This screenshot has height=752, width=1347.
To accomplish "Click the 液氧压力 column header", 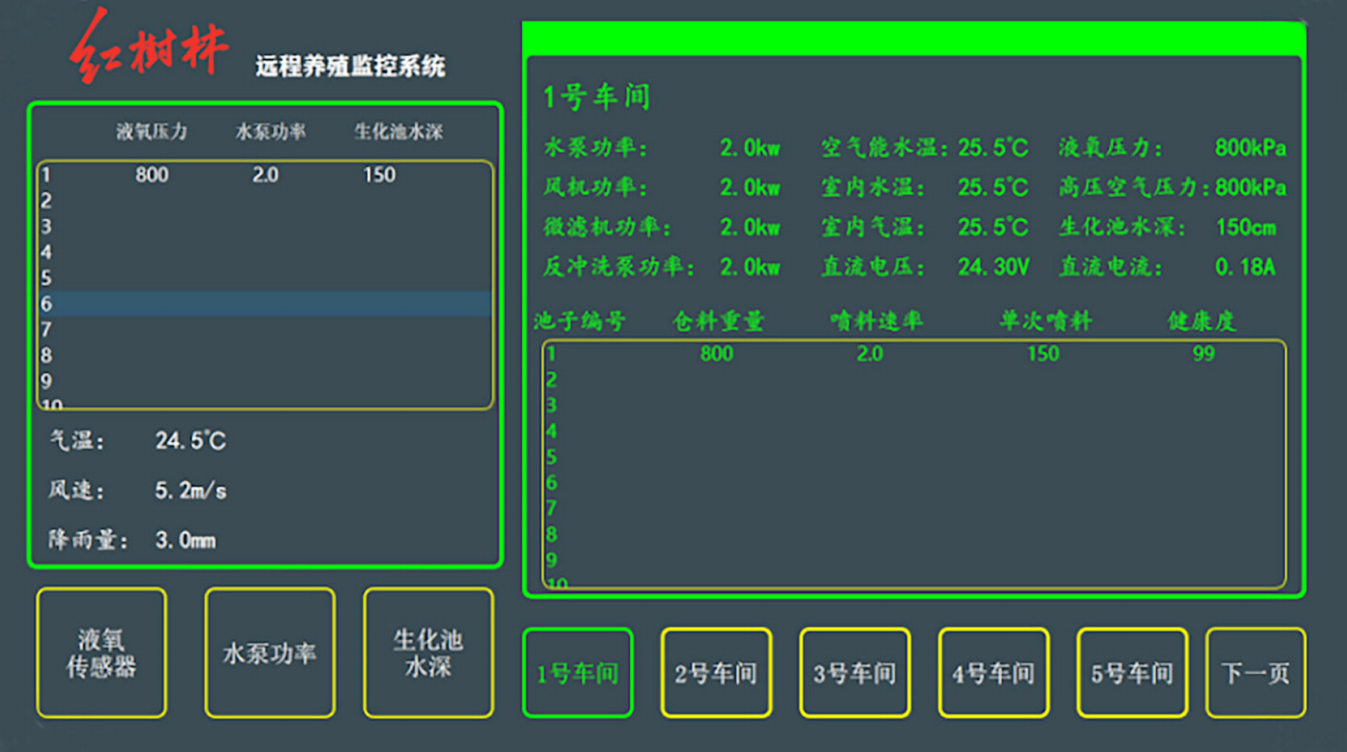I will pyautogui.click(x=151, y=132).
